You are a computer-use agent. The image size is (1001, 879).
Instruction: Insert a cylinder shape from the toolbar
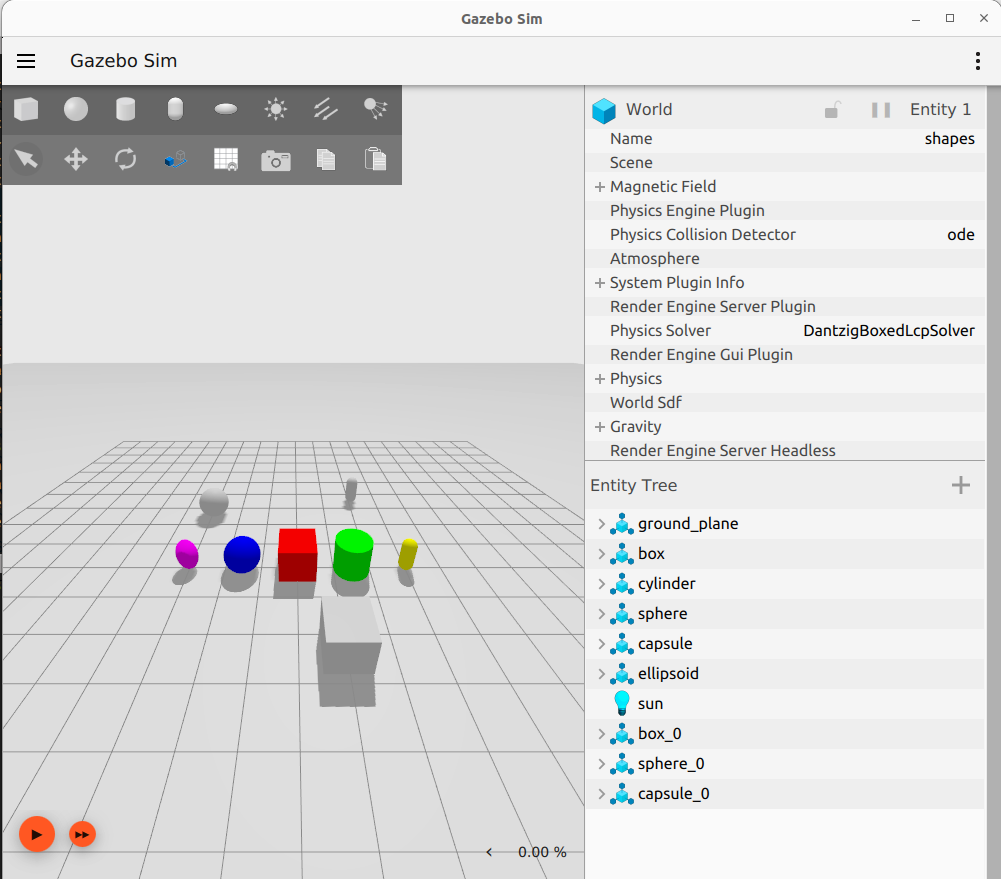pyautogui.click(x=126, y=109)
